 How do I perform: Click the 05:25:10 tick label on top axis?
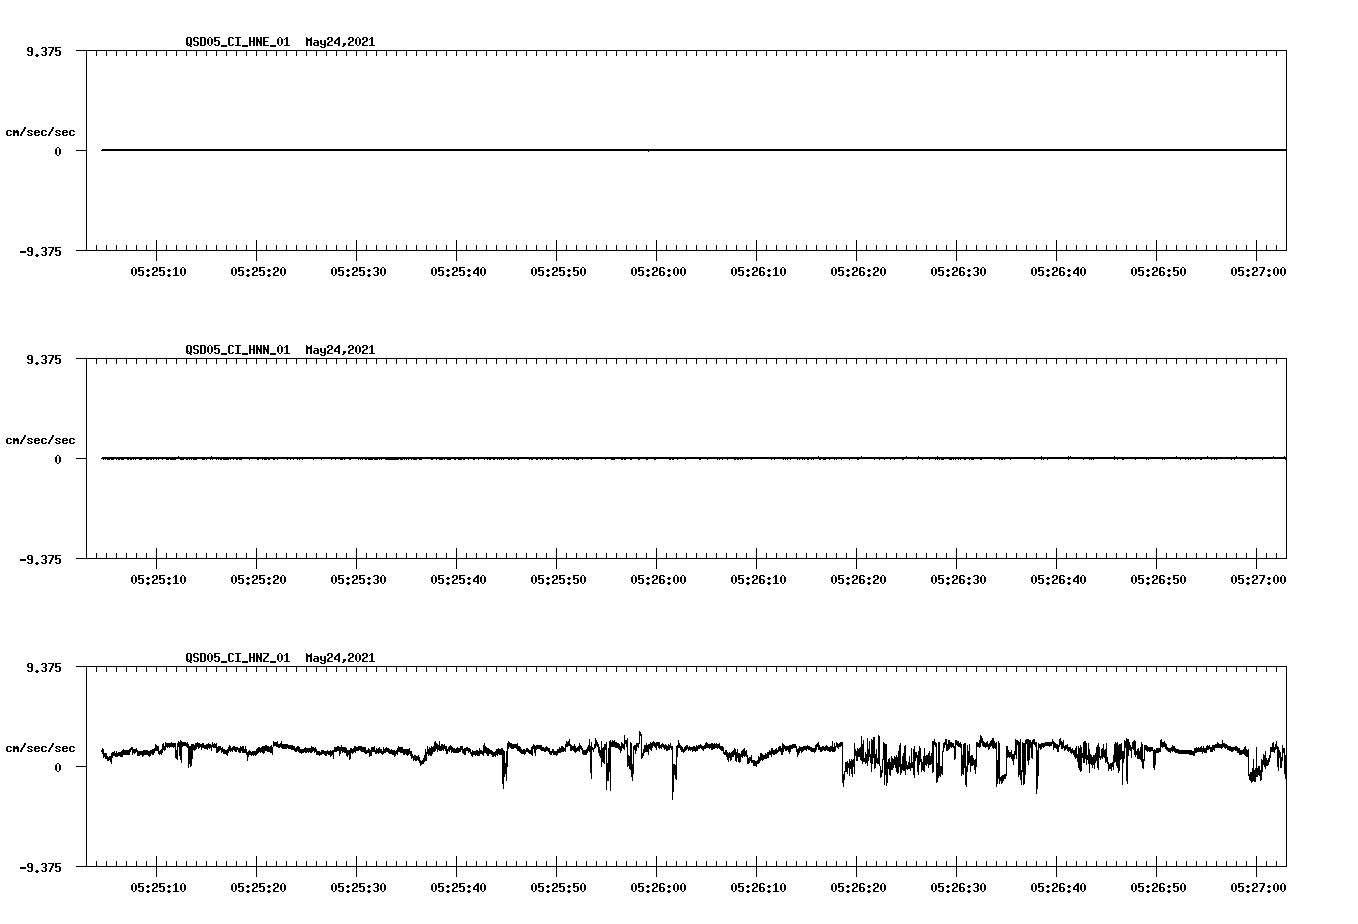pyautogui.click(x=157, y=268)
